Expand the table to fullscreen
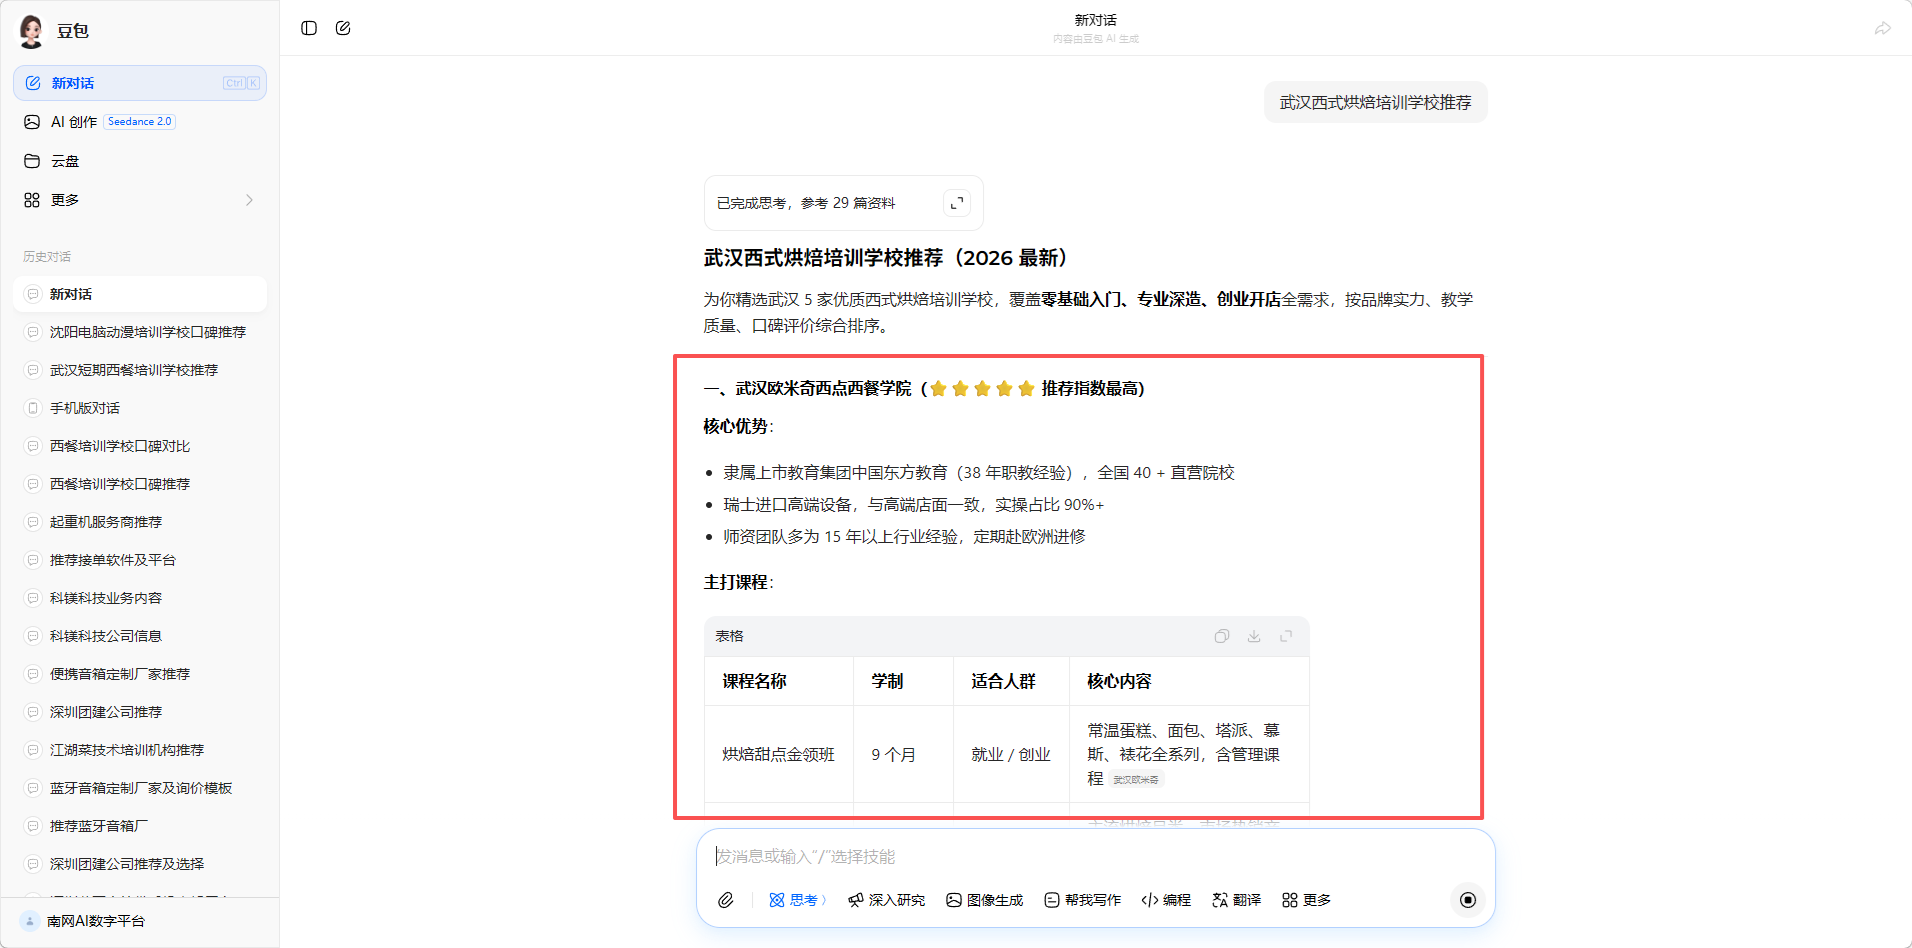Image resolution: width=1912 pixels, height=948 pixels. (1286, 636)
